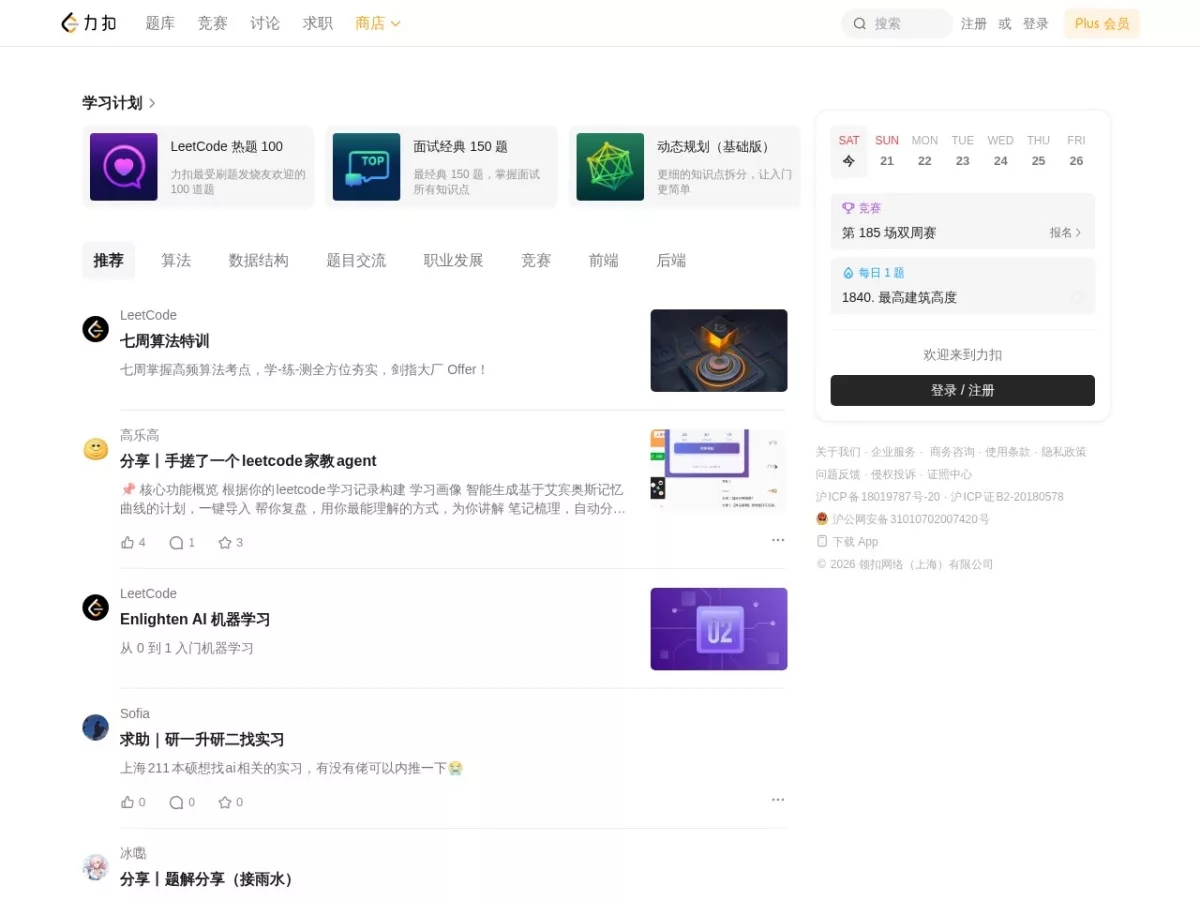Viewport: 1200px width, 900px height.
Task: Focus the 搜索 input field
Action: pyautogui.click(x=897, y=23)
